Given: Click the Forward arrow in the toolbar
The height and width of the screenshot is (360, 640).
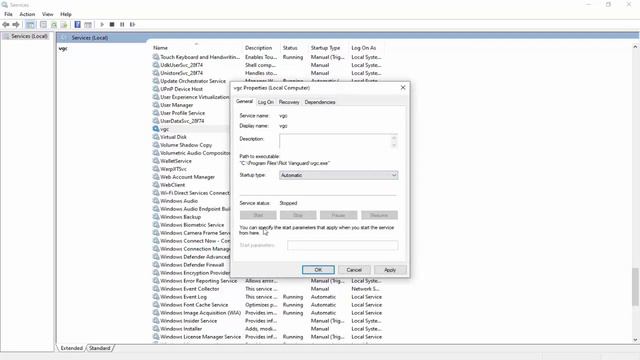Looking at the screenshot, I should pyautogui.click(x=16, y=24).
